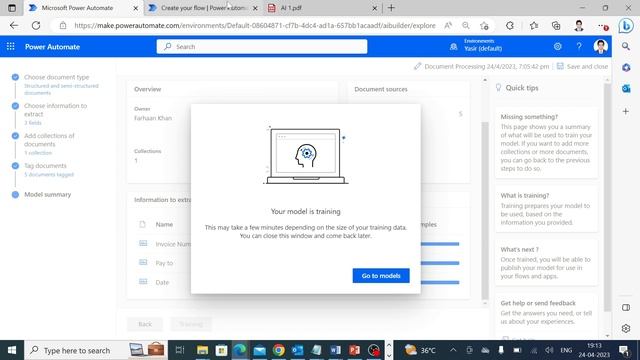Switch to AI 1.pdf browser tab
This screenshot has height=360, width=640.
coord(291,8)
